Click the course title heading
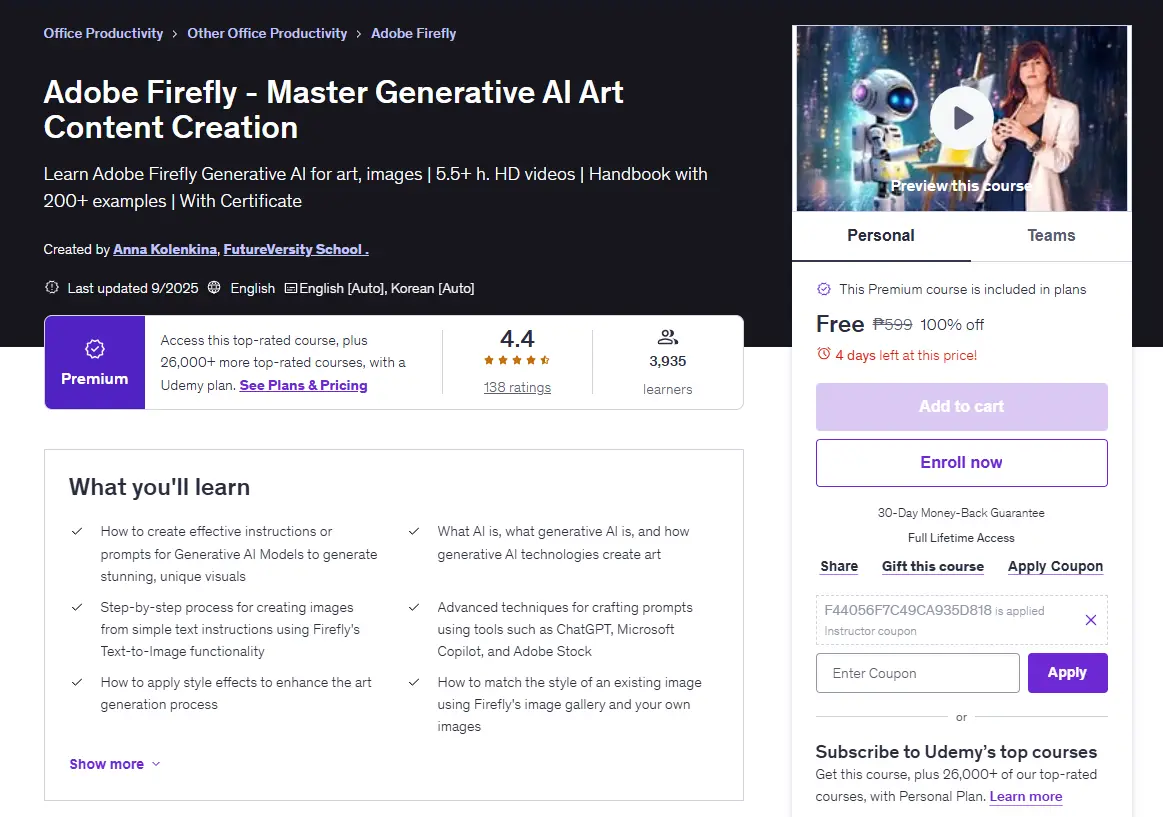 [334, 110]
